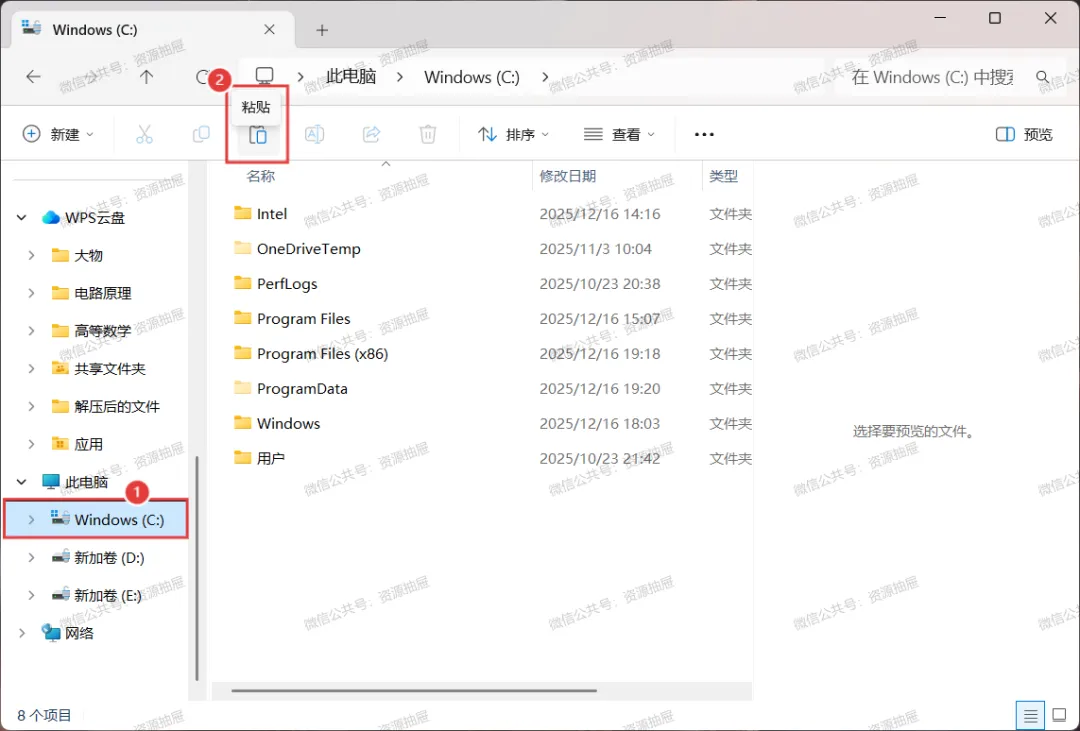Click the 网络 network icon in sidebar

51,632
